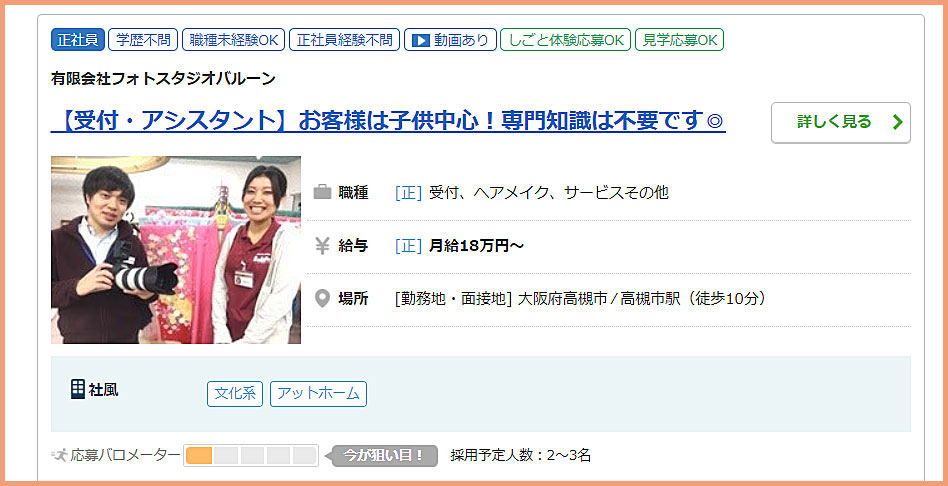Click the running person icon near 応募バロメーター
Screen dimensions: 948x486
point(60,455)
